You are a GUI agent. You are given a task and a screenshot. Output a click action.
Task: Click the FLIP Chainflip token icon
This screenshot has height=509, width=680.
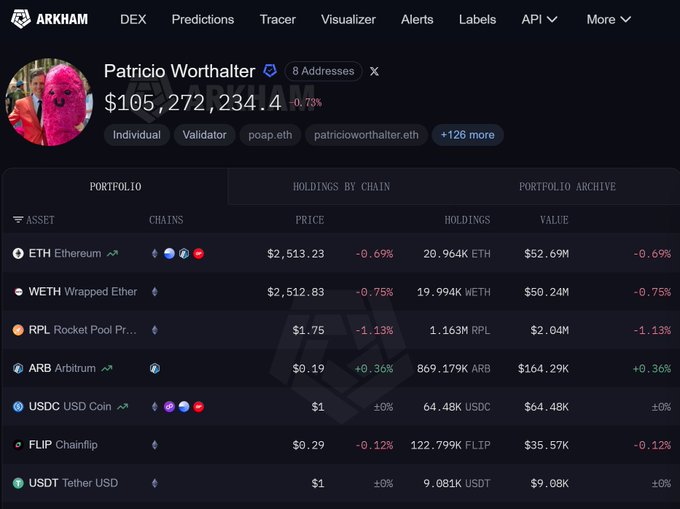pyautogui.click(x=18, y=445)
